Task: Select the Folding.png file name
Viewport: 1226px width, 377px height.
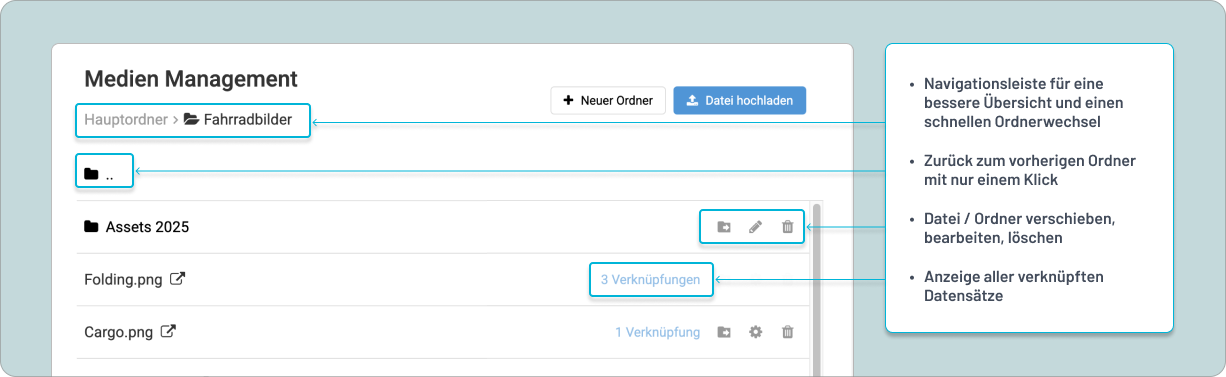Action: point(124,279)
